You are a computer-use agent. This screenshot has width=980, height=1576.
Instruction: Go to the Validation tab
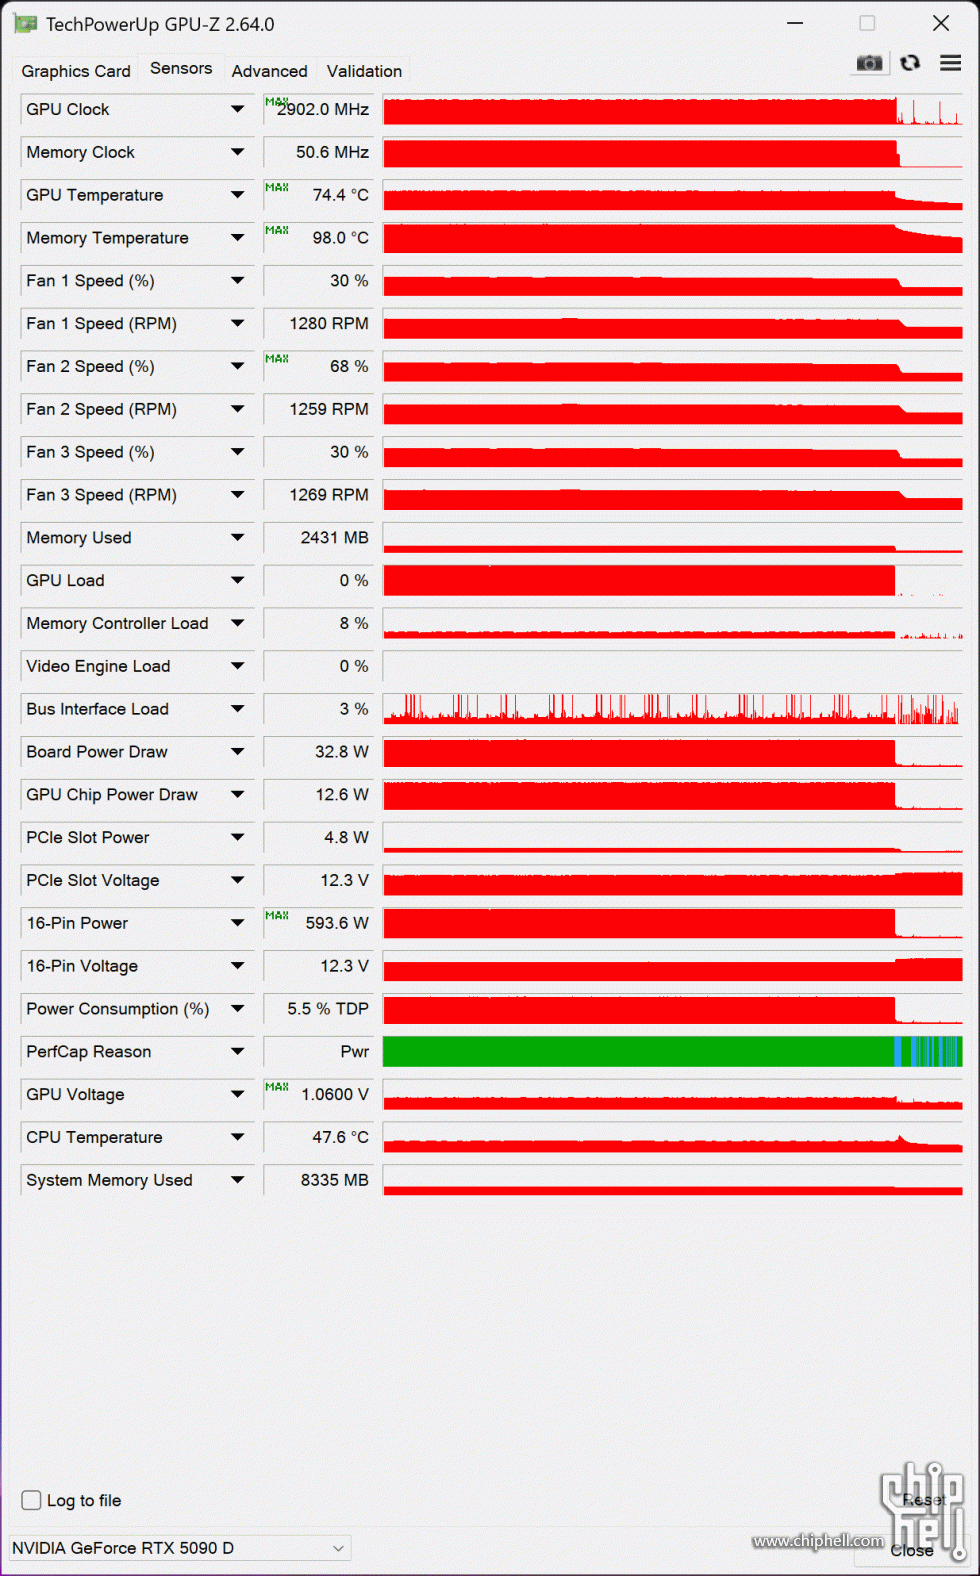point(364,71)
